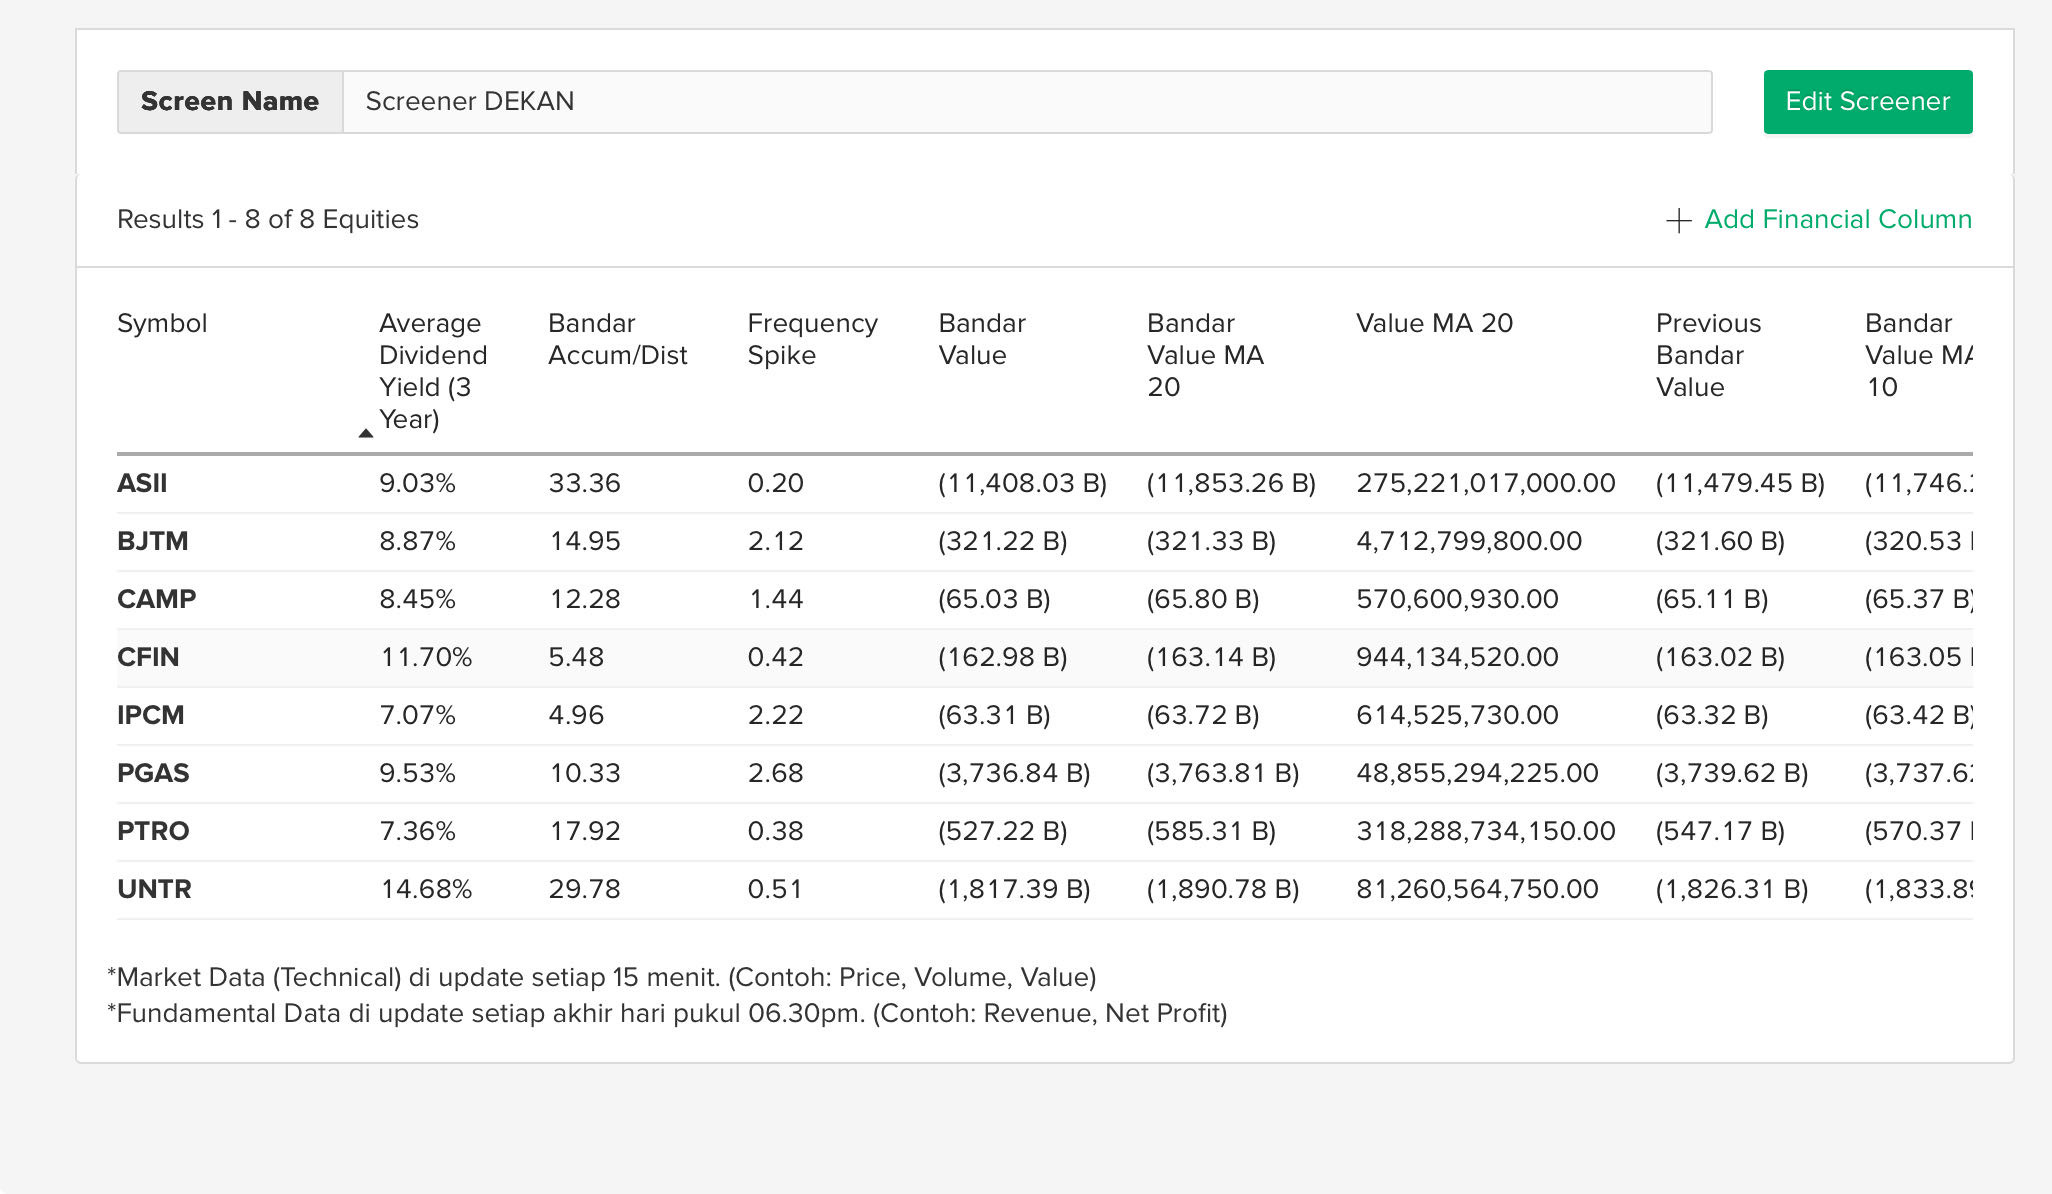Click UNTR Bandar Accum/Dist value 29.78
Viewport: 2052px width, 1194px height.
(x=584, y=889)
